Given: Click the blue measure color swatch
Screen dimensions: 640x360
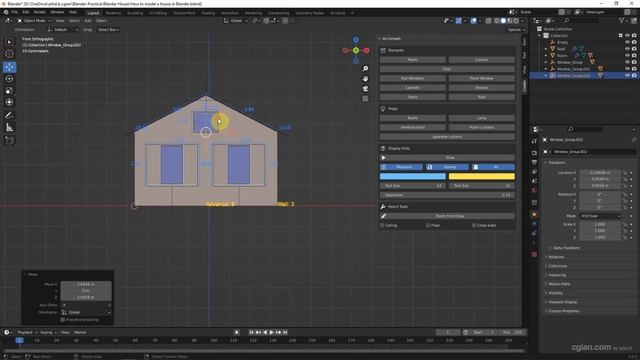Looking at the screenshot, I should tap(413, 176).
